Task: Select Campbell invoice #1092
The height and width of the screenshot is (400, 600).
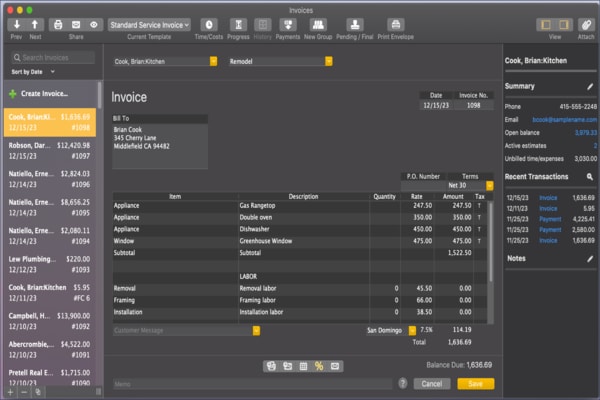Action: (49, 321)
